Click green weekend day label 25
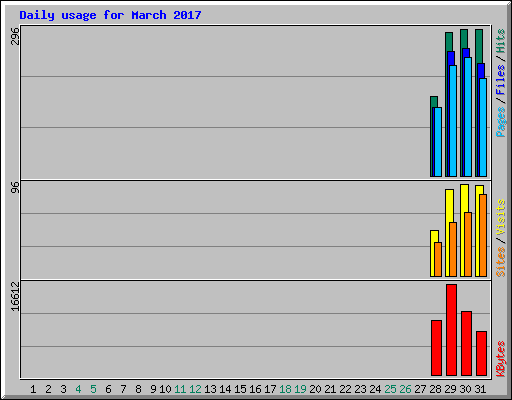Viewport: 512px width, 400px height. tap(390, 389)
